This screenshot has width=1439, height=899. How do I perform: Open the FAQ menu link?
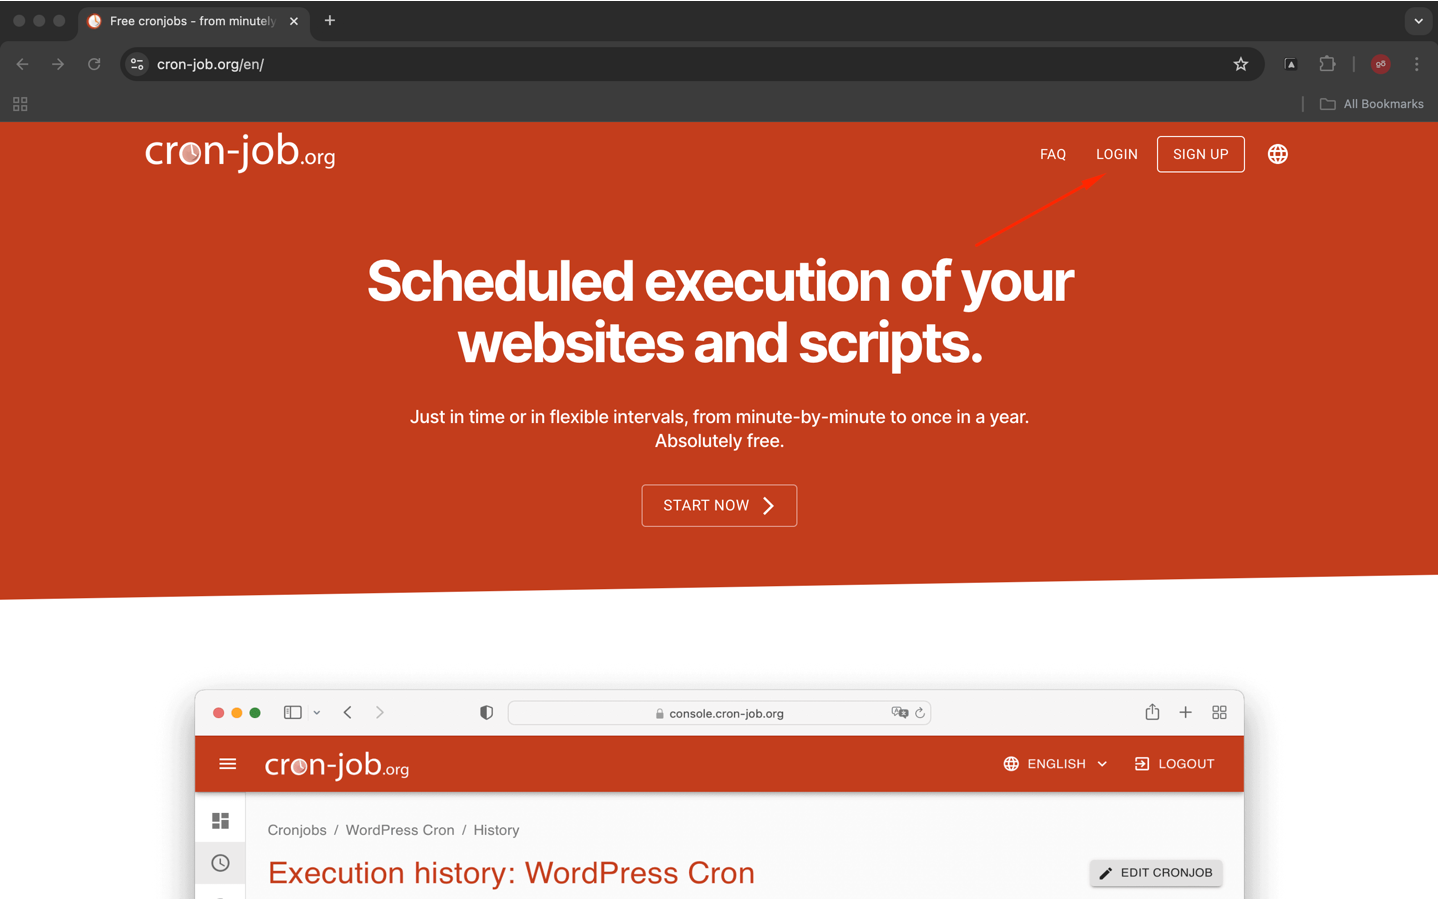(x=1052, y=154)
